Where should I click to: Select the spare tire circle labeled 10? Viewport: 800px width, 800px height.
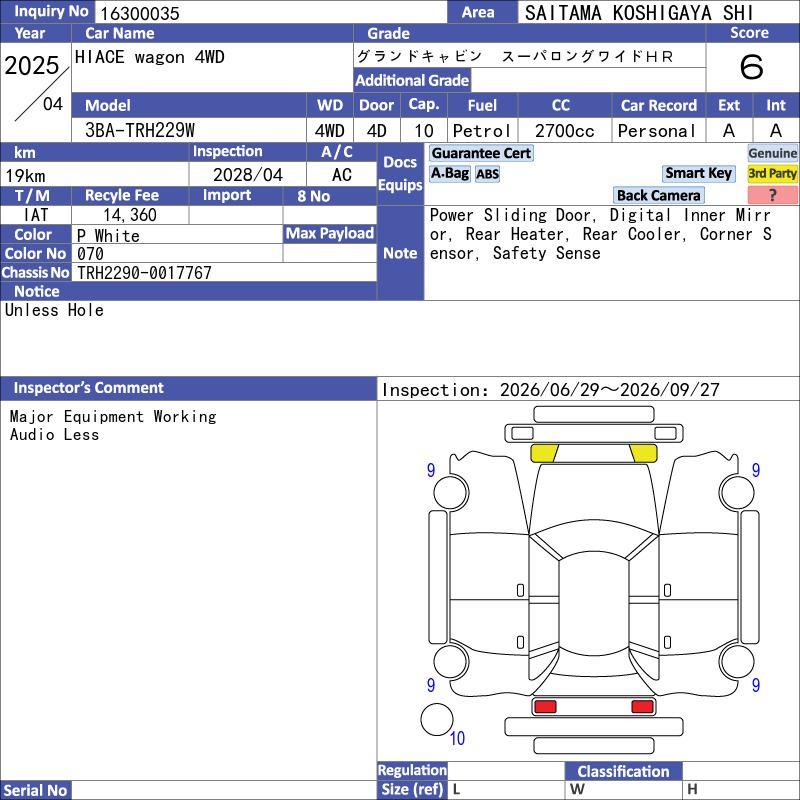(437, 719)
